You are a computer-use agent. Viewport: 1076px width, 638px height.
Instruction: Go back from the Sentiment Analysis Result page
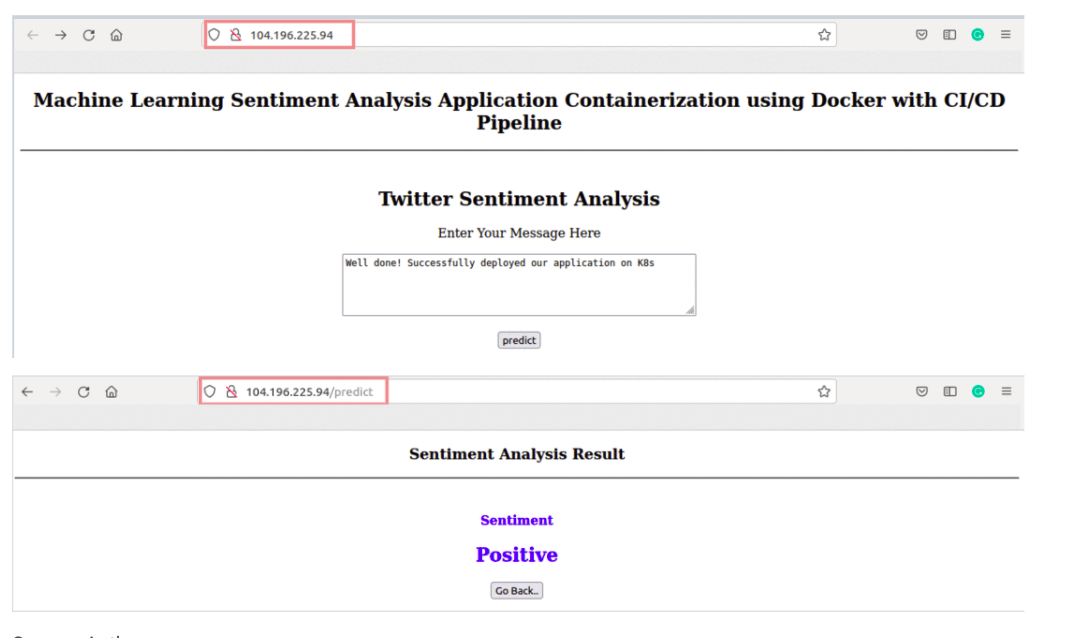pyautogui.click(x=27, y=392)
